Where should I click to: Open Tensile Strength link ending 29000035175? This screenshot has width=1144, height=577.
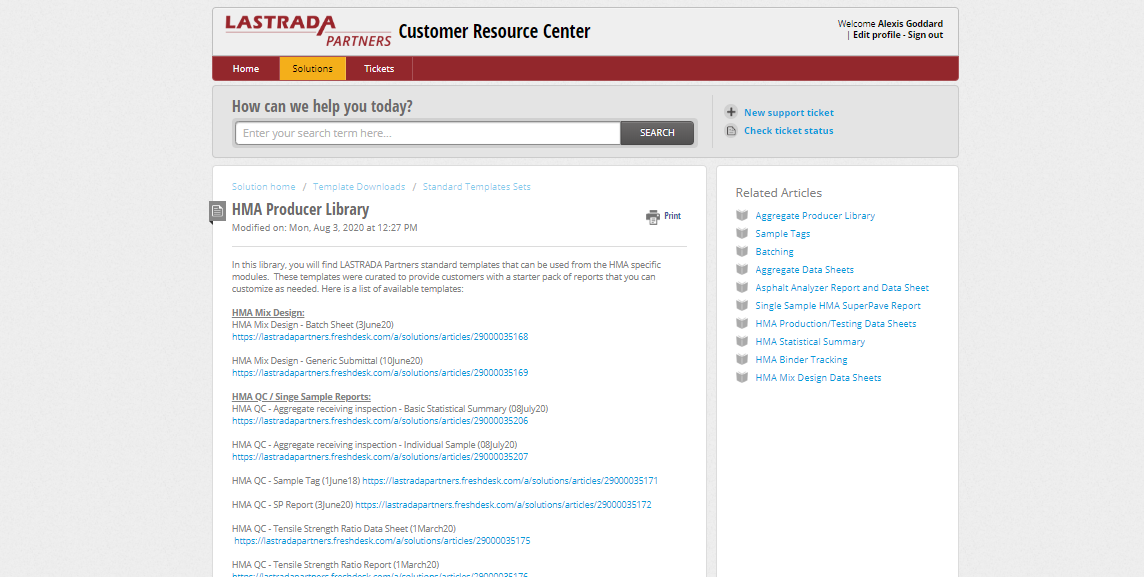pos(382,541)
